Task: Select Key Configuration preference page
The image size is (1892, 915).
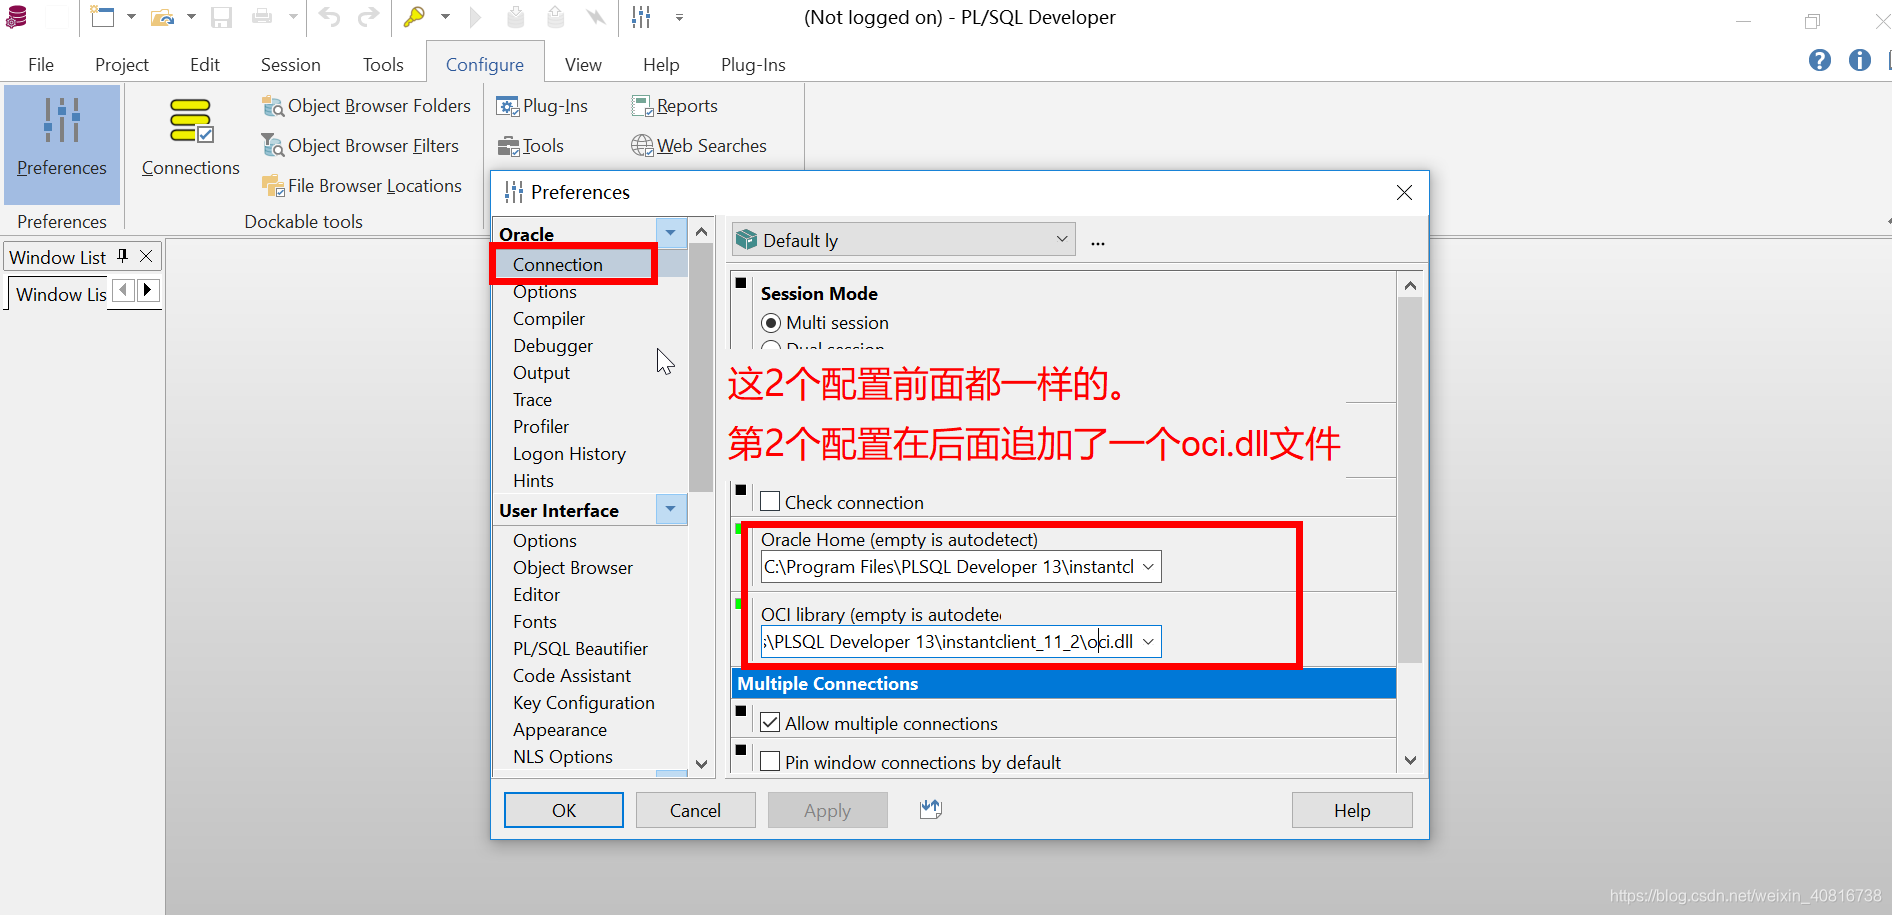Action: pos(584,703)
